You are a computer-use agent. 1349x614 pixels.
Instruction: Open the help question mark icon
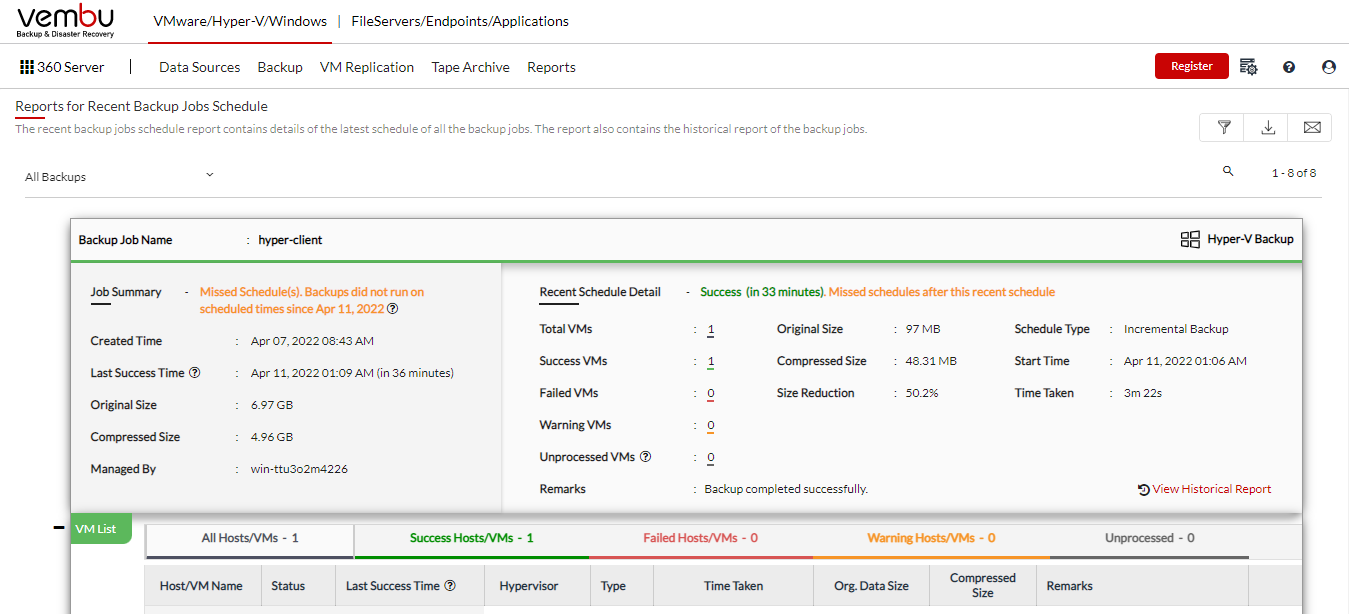[1289, 67]
